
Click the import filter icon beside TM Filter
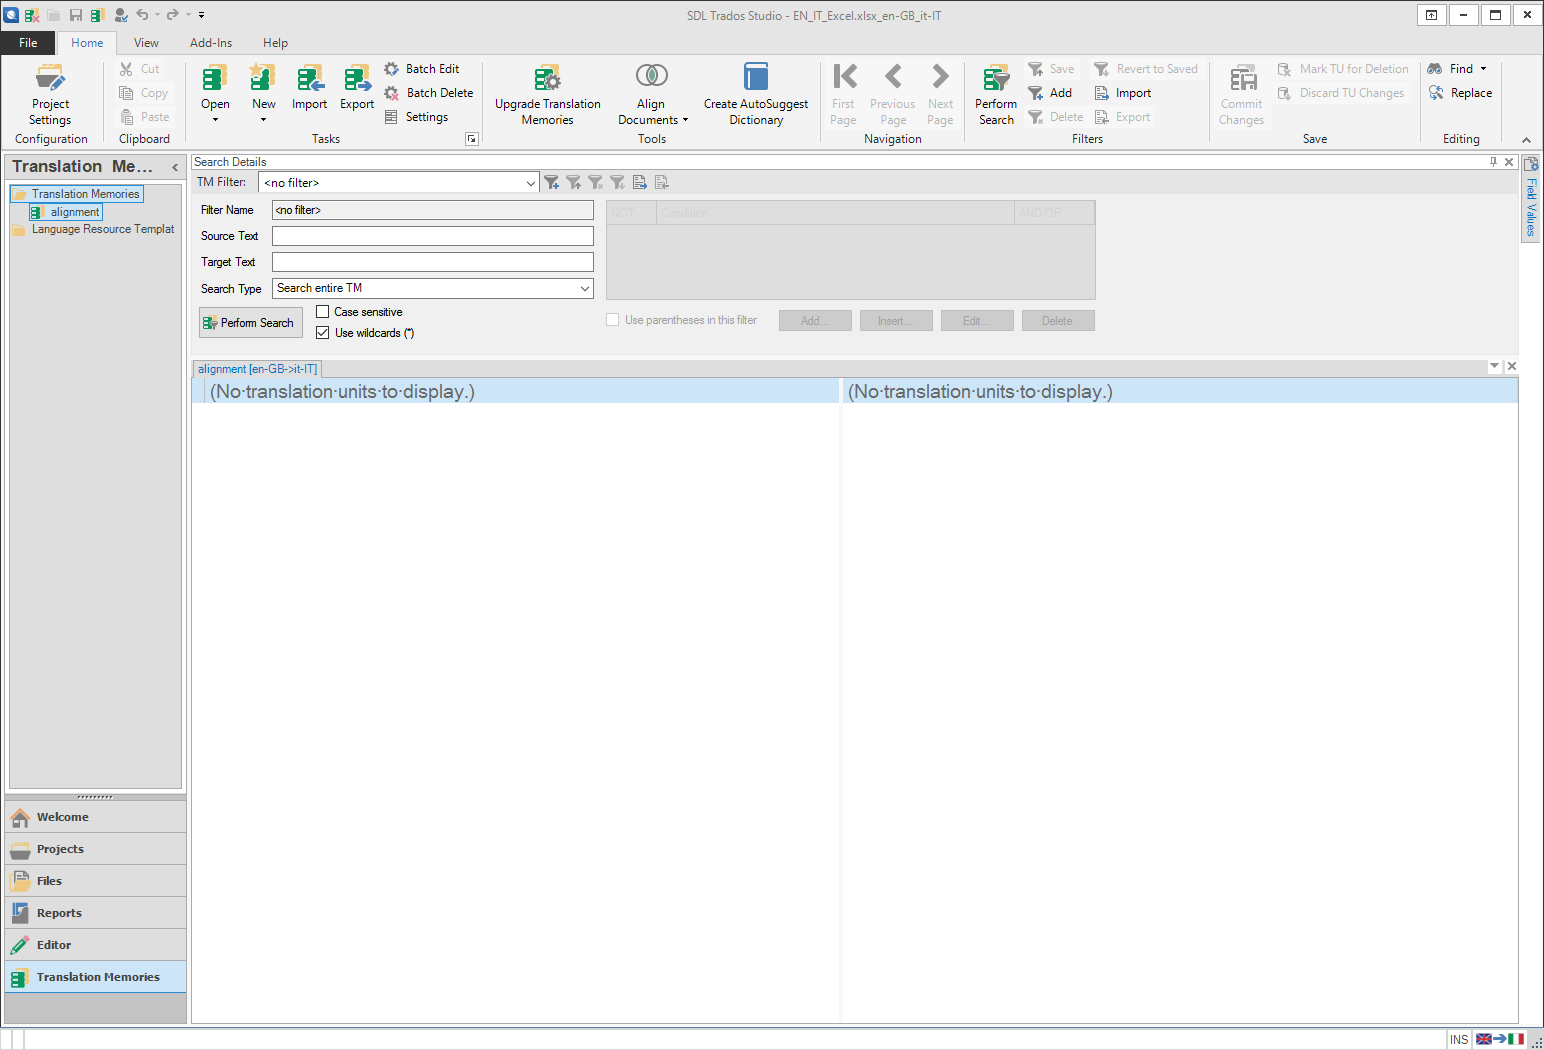640,182
